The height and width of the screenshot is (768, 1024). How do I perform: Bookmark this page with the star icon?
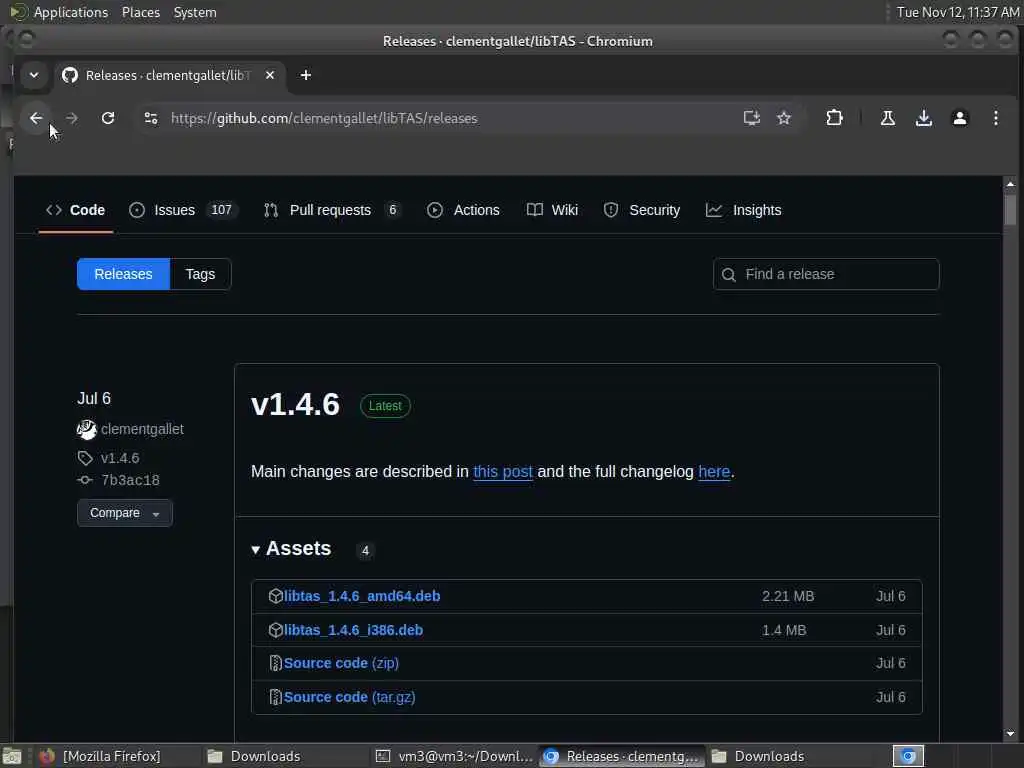784,118
